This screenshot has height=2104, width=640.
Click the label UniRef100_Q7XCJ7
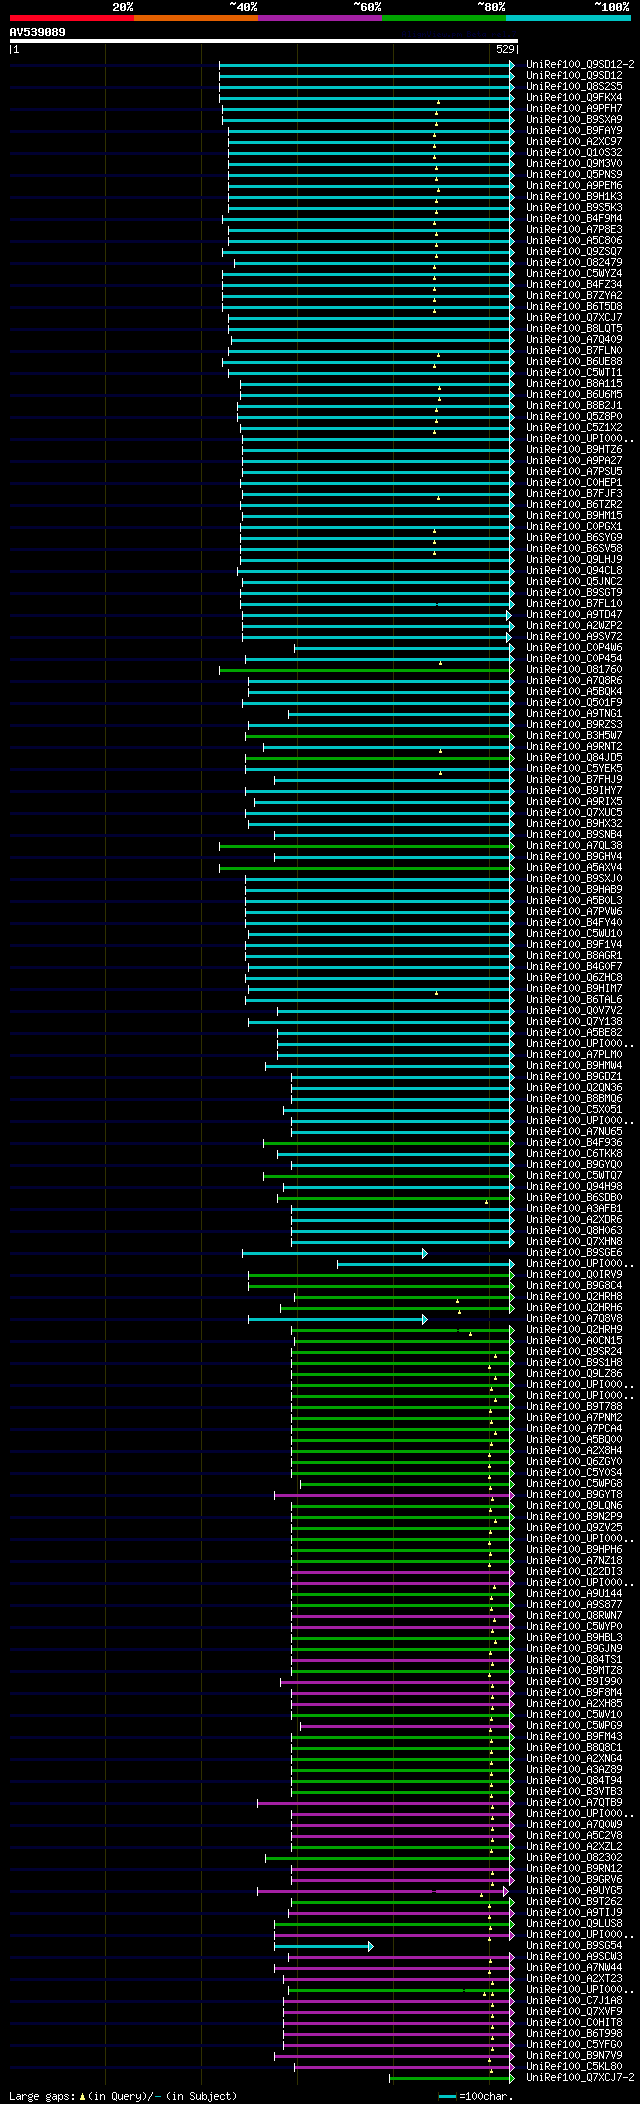tap(574, 318)
